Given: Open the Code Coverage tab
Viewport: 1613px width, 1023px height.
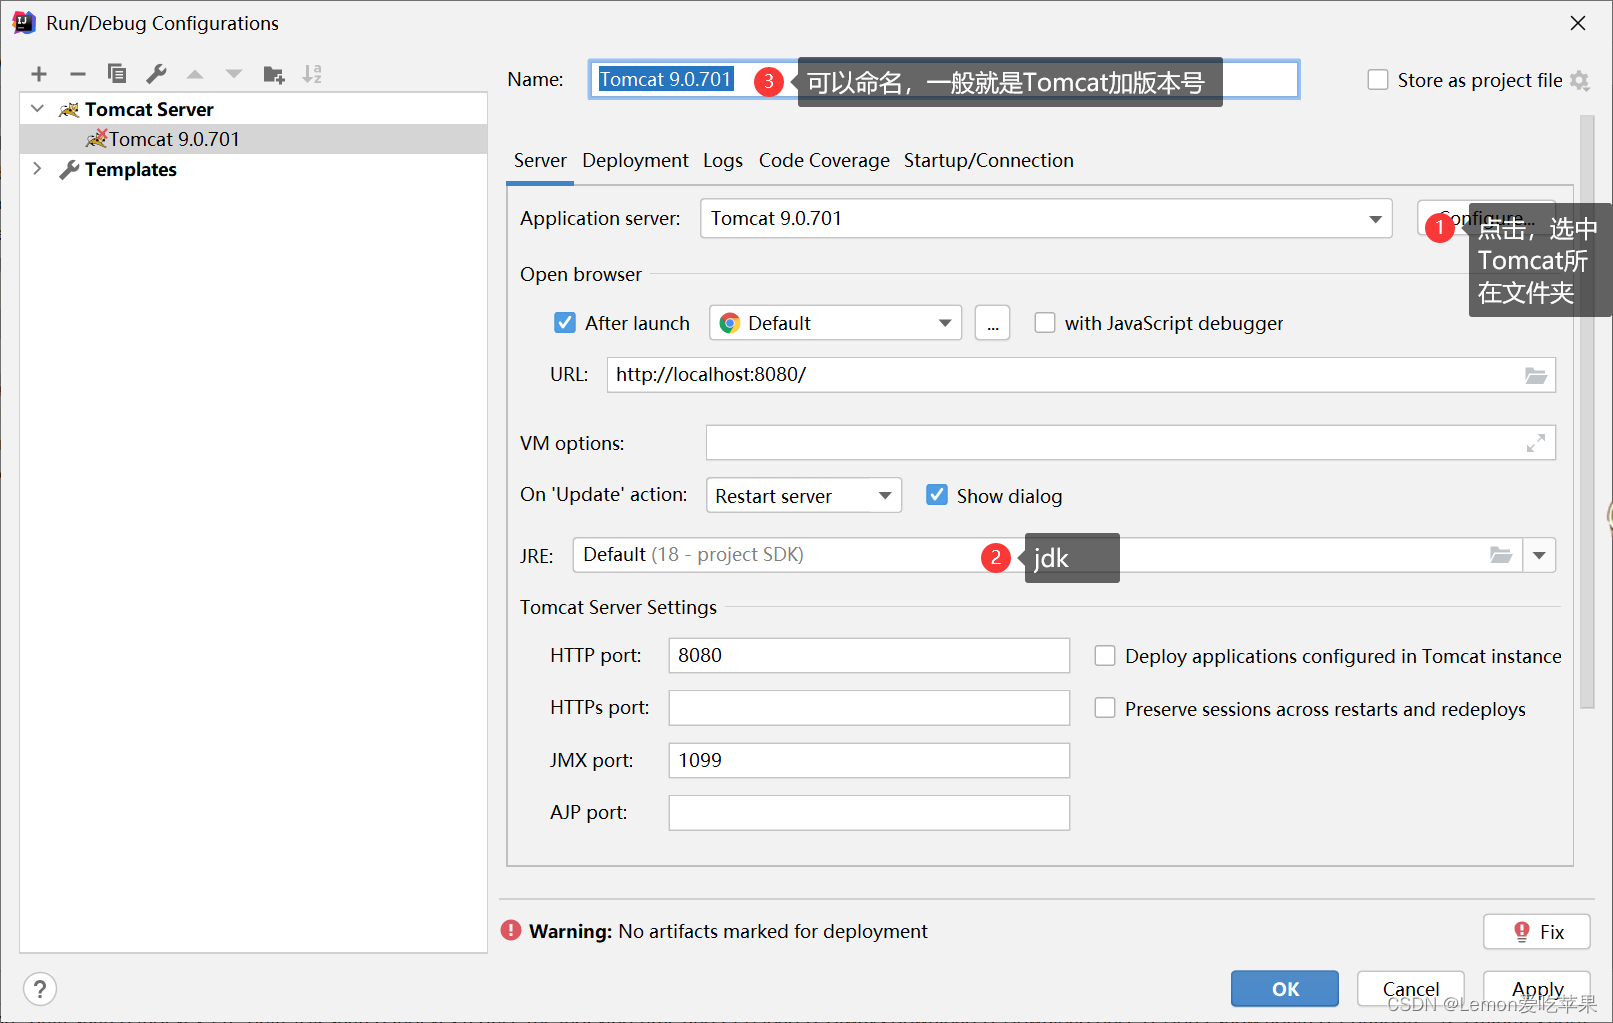Looking at the screenshot, I should tap(824, 161).
